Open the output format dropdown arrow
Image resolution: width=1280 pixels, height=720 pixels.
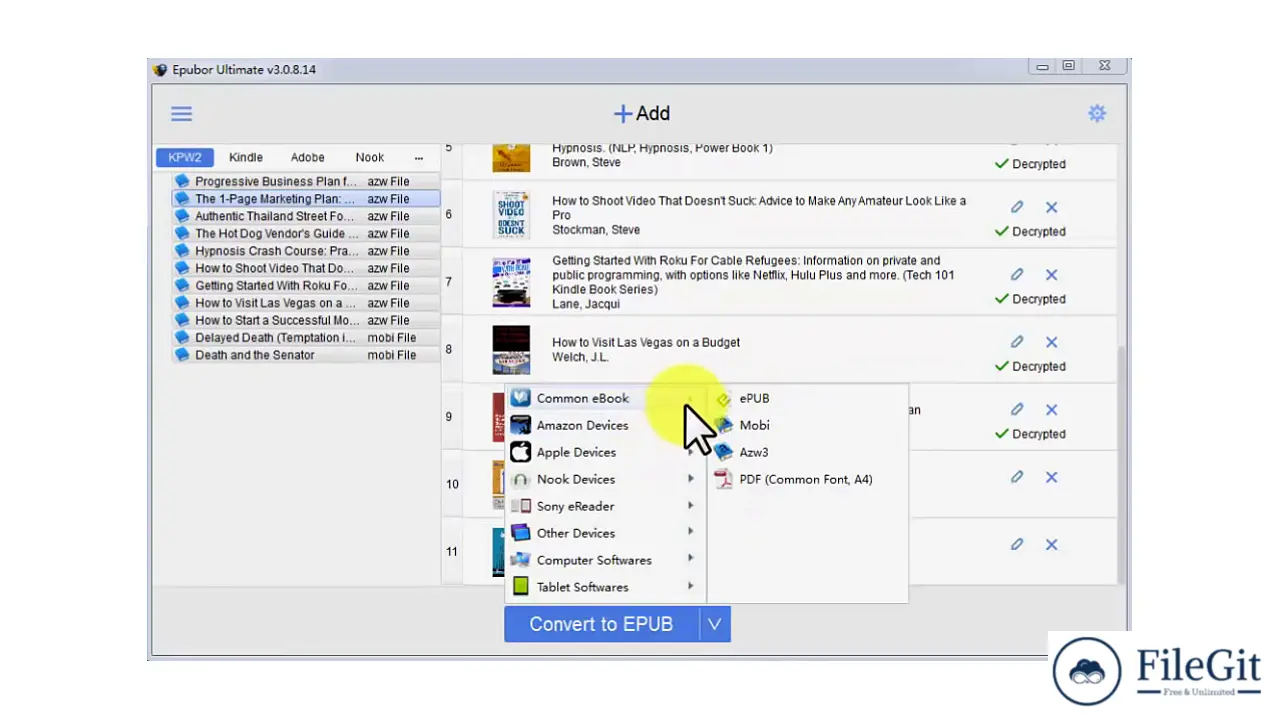coord(714,624)
